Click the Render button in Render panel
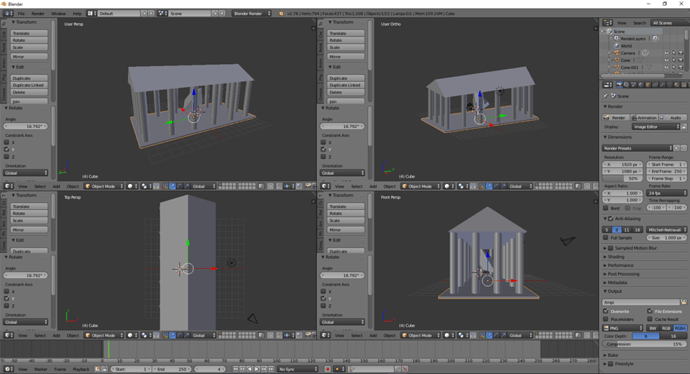 point(615,117)
